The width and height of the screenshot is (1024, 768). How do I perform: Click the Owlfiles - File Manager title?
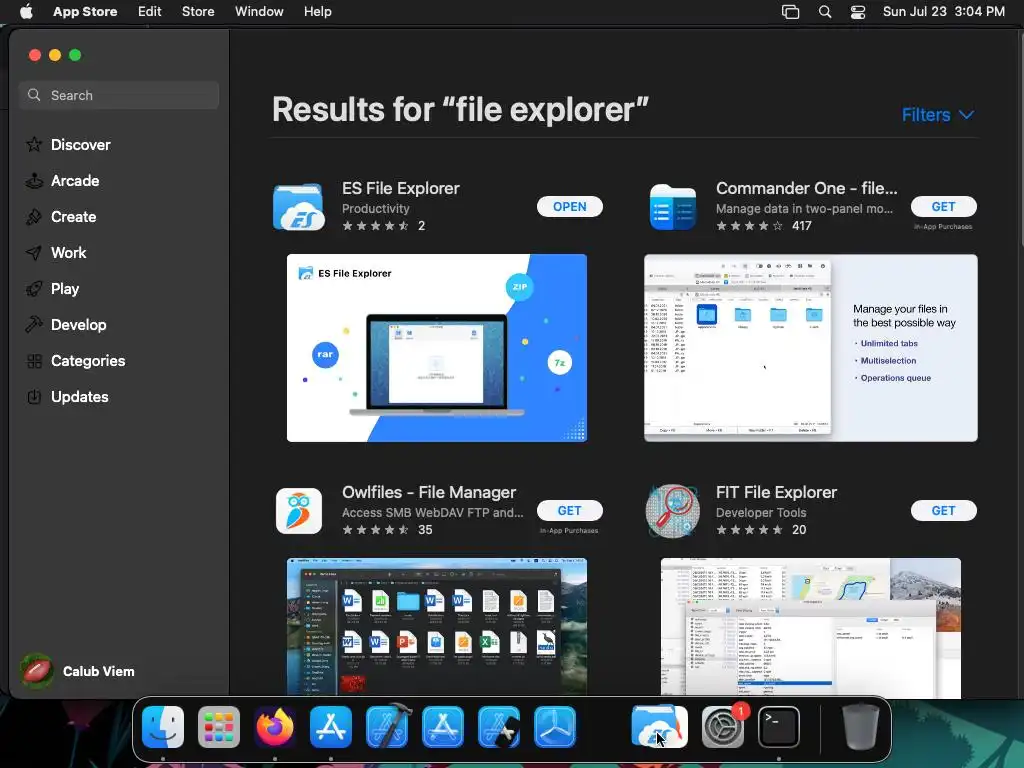(x=429, y=492)
